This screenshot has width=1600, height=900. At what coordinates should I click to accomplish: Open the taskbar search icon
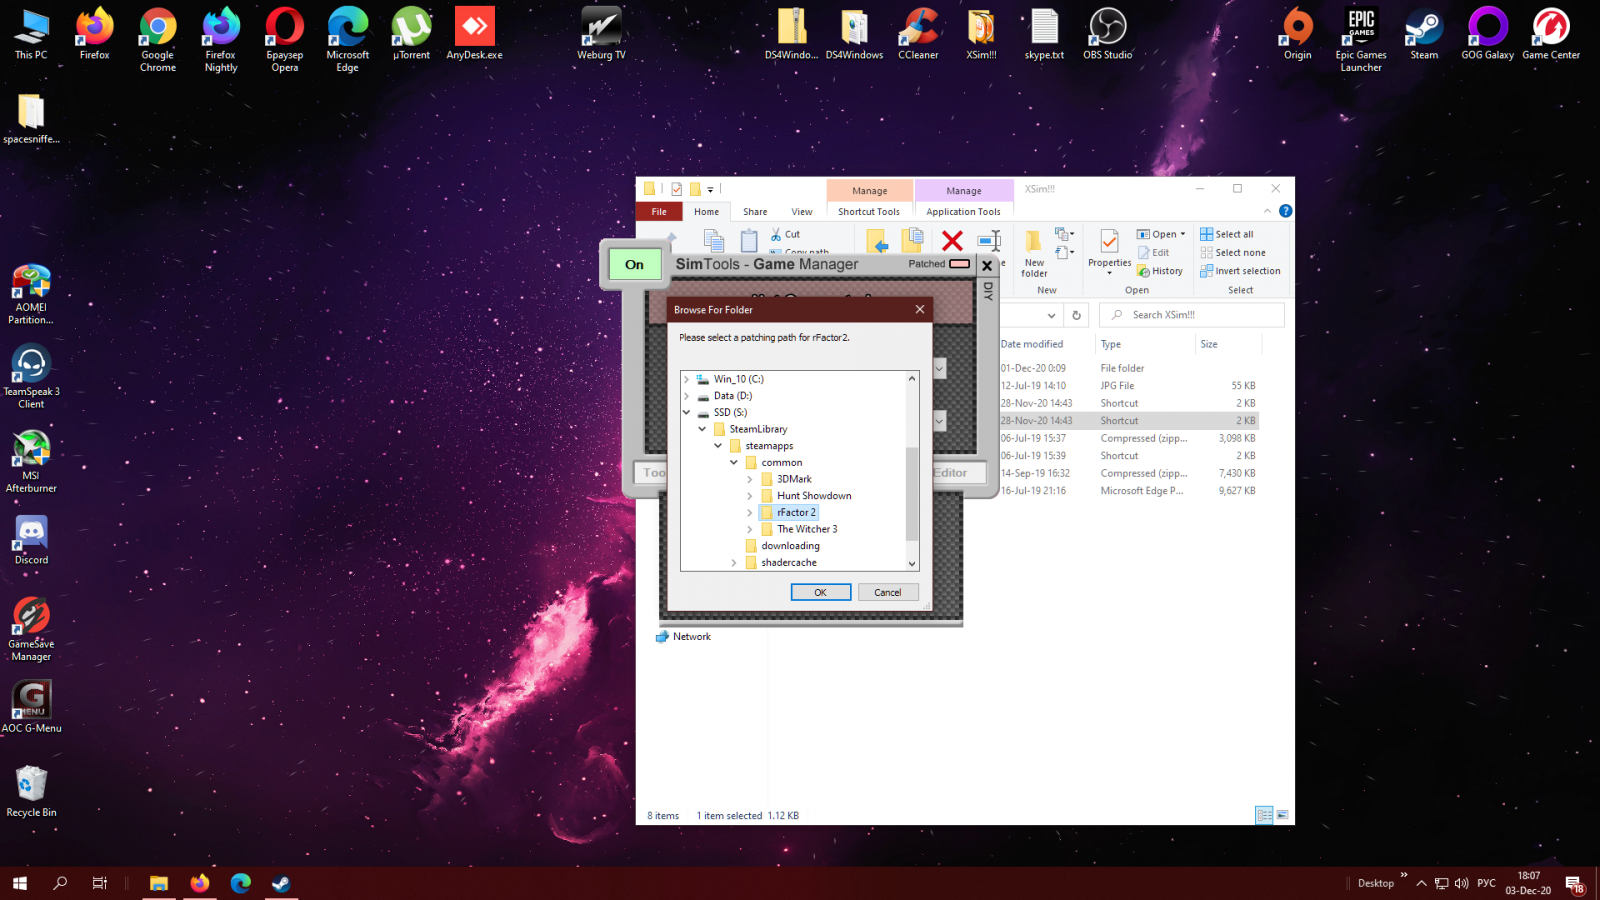pyautogui.click(x=60, y=883)
